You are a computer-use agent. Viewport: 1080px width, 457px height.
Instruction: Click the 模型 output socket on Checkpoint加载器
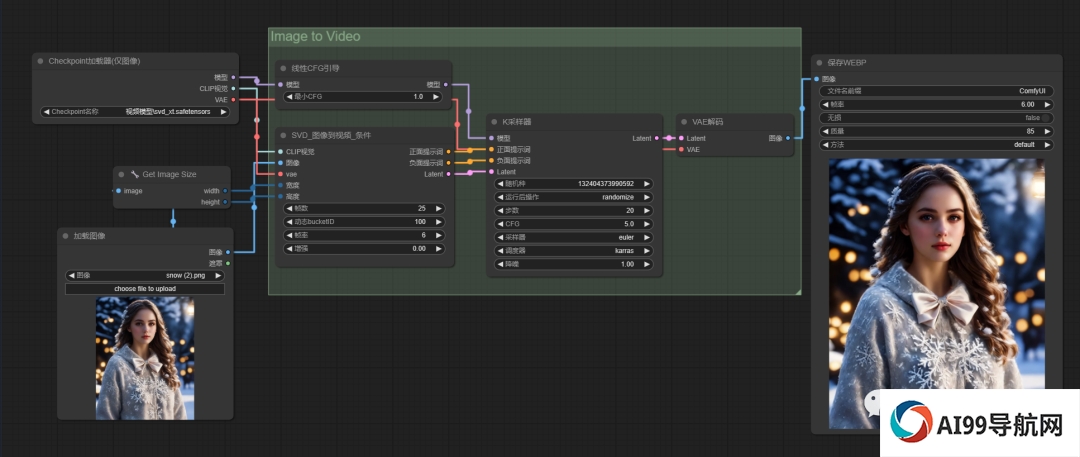(233, 77)
